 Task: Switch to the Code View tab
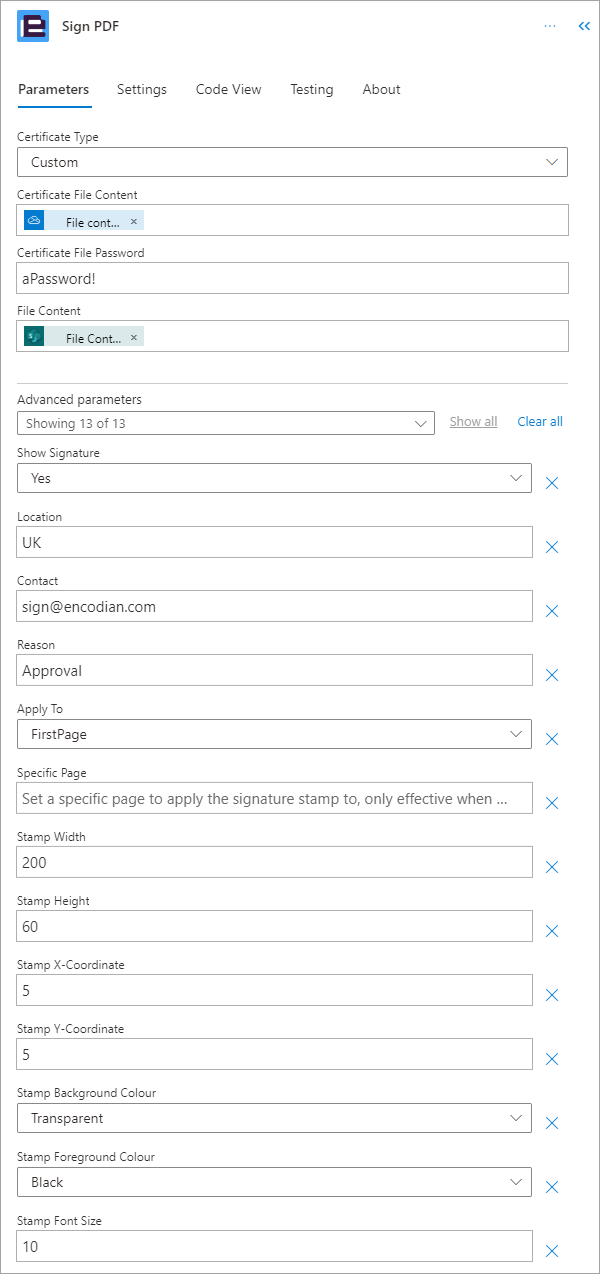point(228,89)
